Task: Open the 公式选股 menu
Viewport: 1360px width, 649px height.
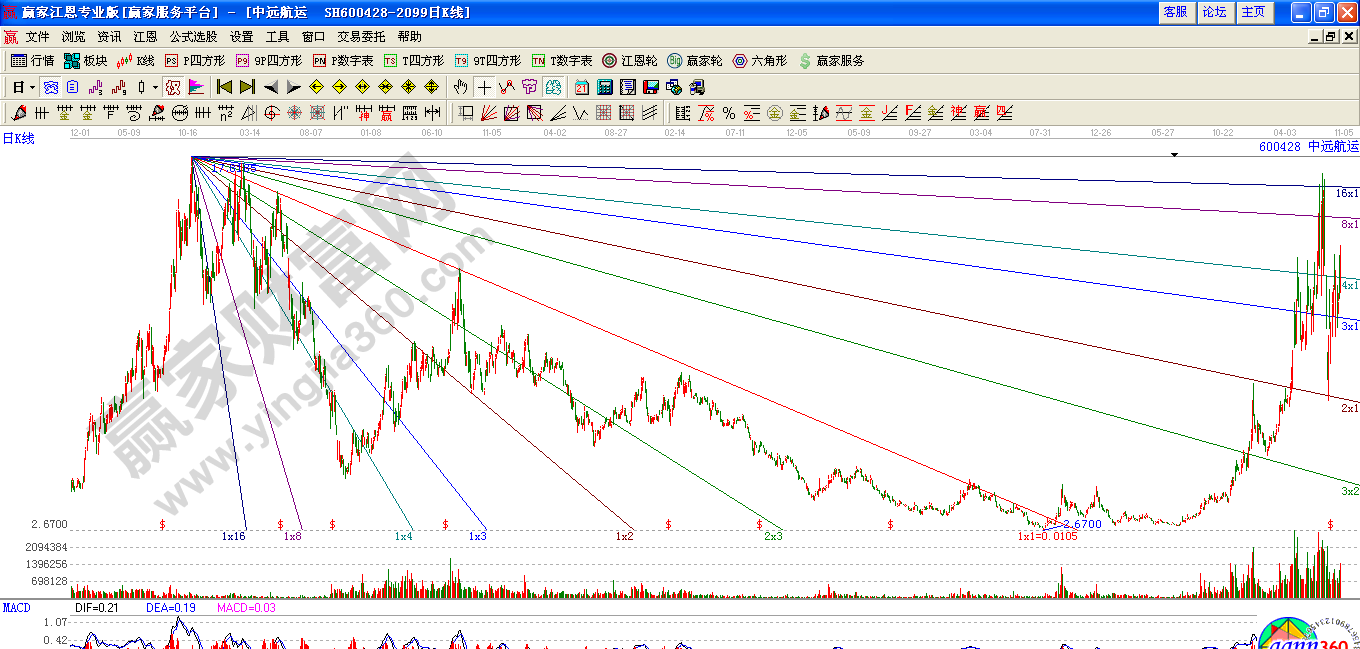Action: click(193, 36)
